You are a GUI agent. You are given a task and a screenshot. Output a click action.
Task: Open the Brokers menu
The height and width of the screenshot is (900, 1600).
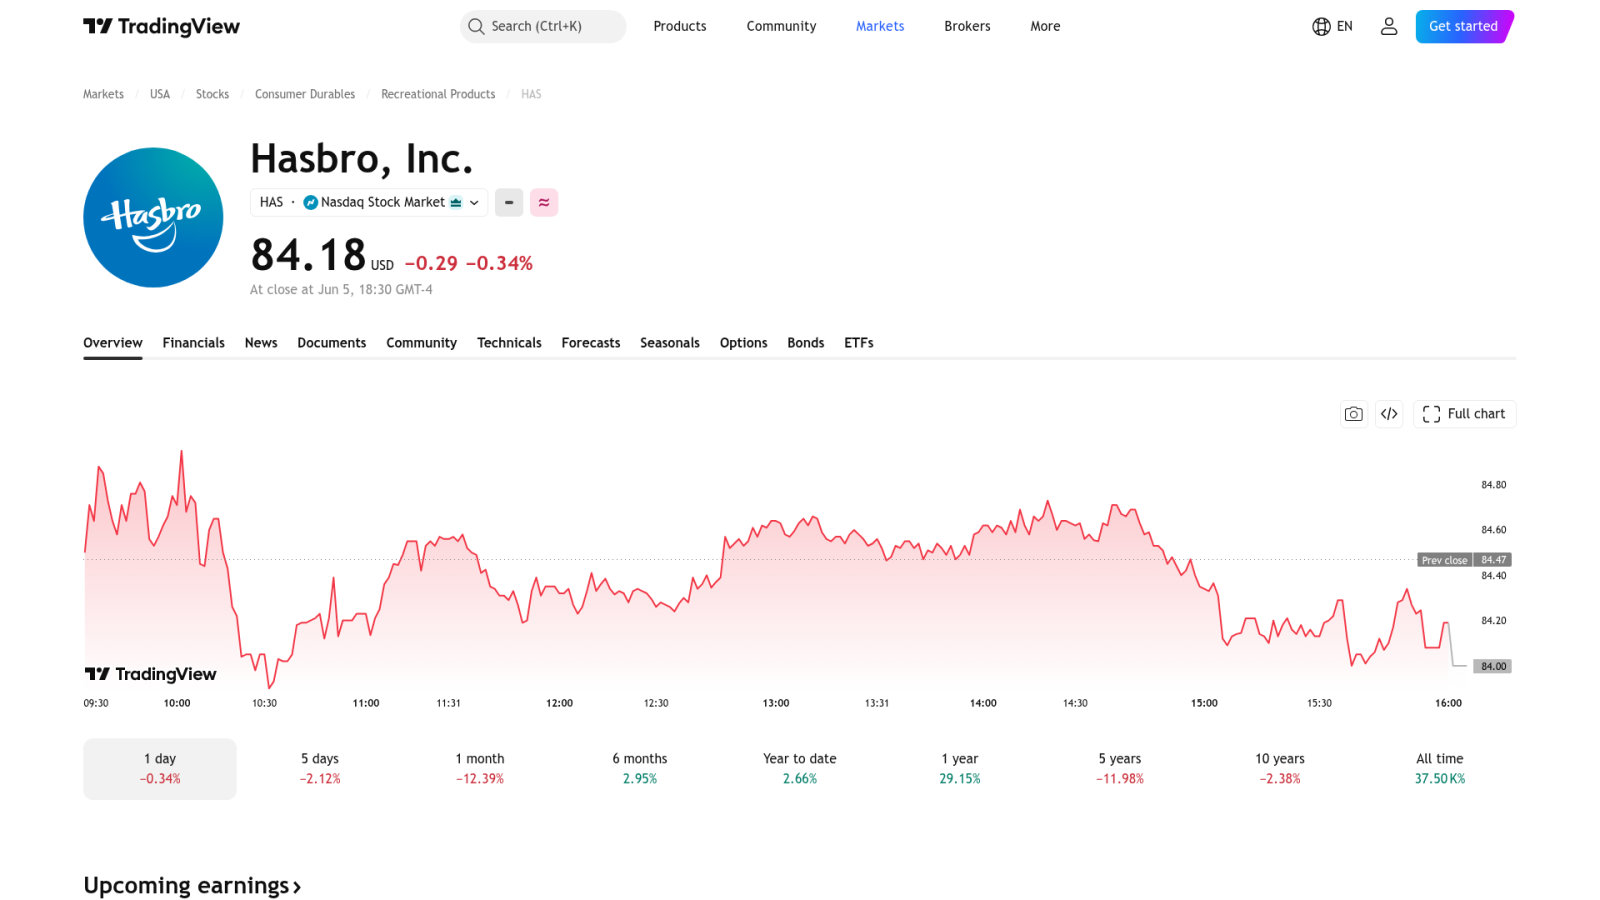tap(967, 26)
